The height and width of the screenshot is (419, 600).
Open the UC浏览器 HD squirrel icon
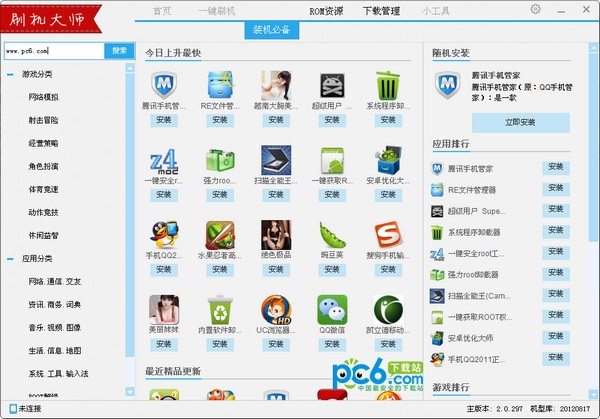click(276, 310)
